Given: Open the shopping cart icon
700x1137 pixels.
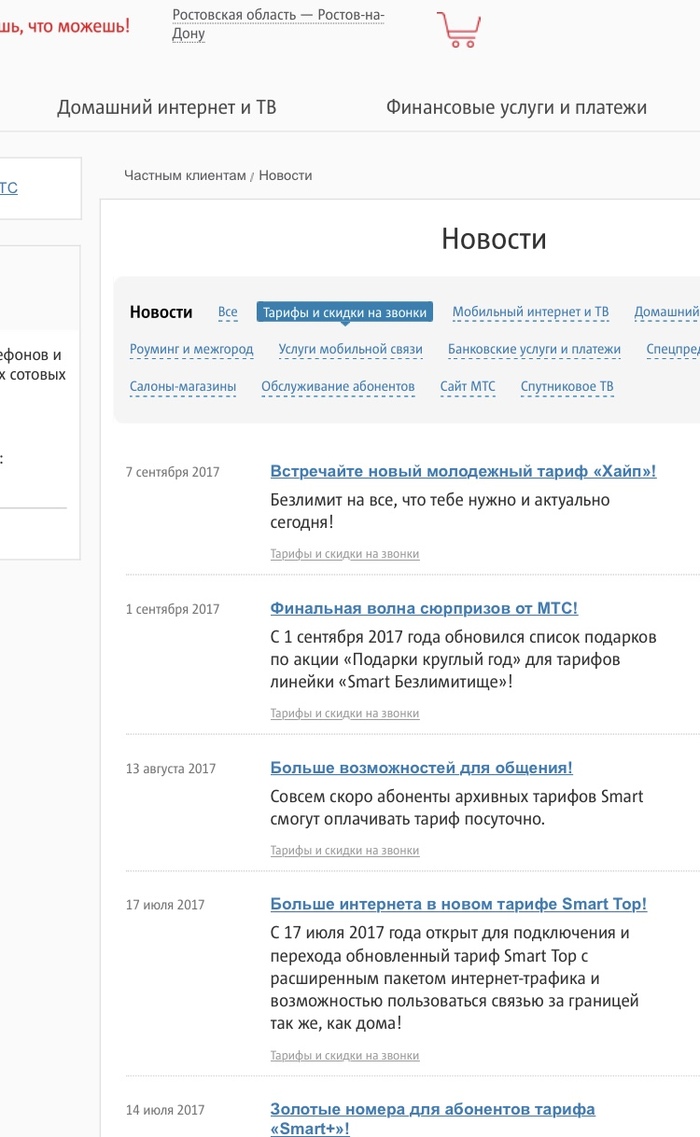Looking at the screenshot, I should [x=459, y=30].
